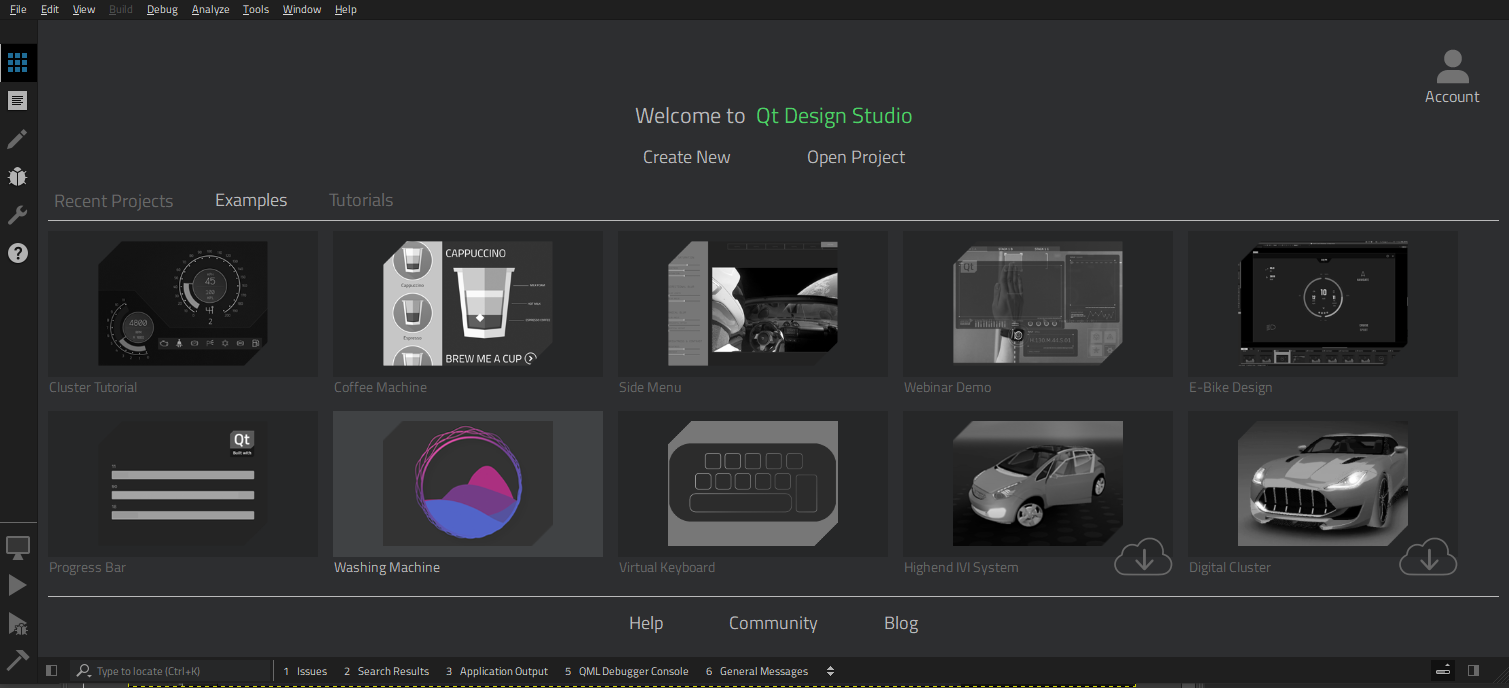
Task: Open Debug mode with the bug icon
Action: click(x=17, y=177)
